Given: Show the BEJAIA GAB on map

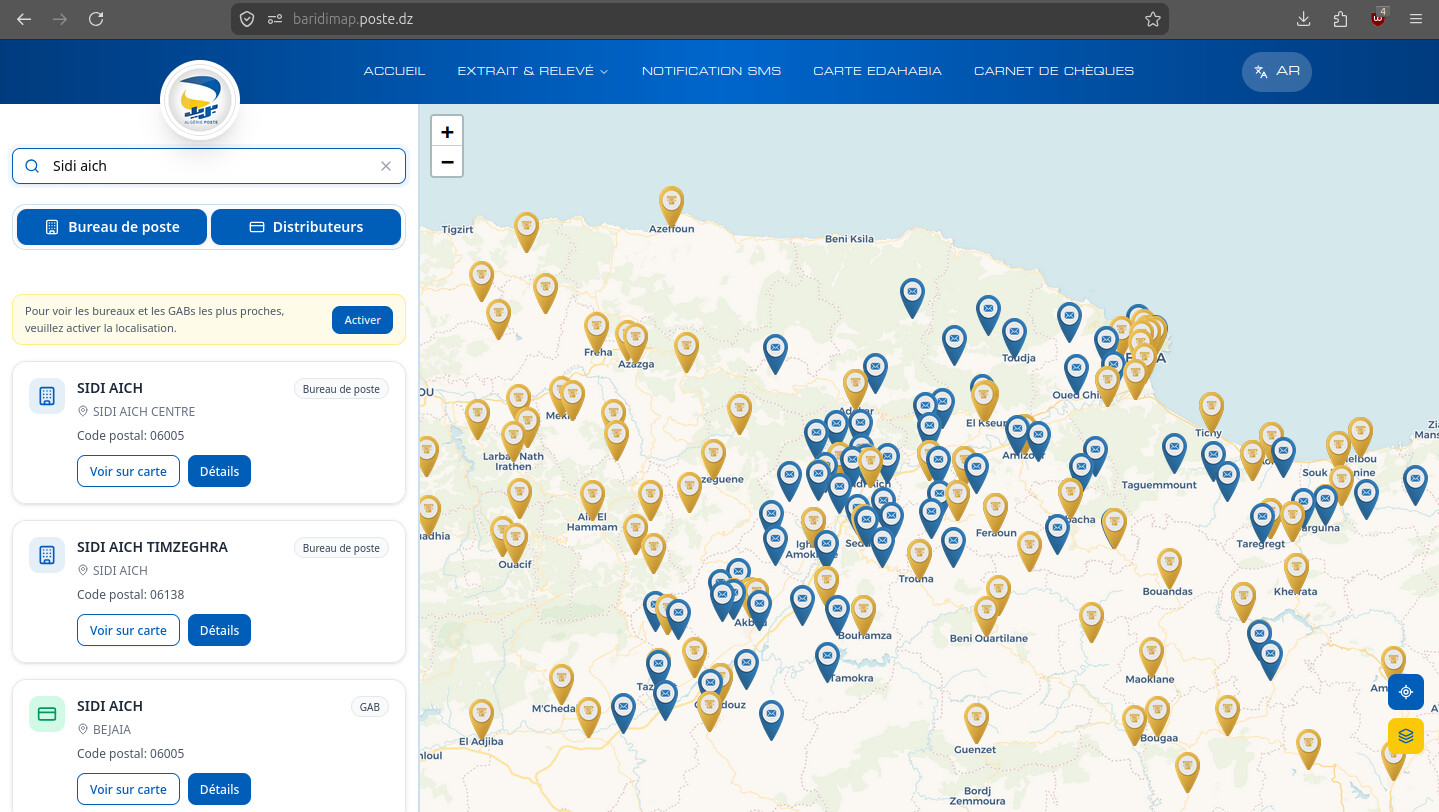Looking at the screenshot, I should pos(128,789).
